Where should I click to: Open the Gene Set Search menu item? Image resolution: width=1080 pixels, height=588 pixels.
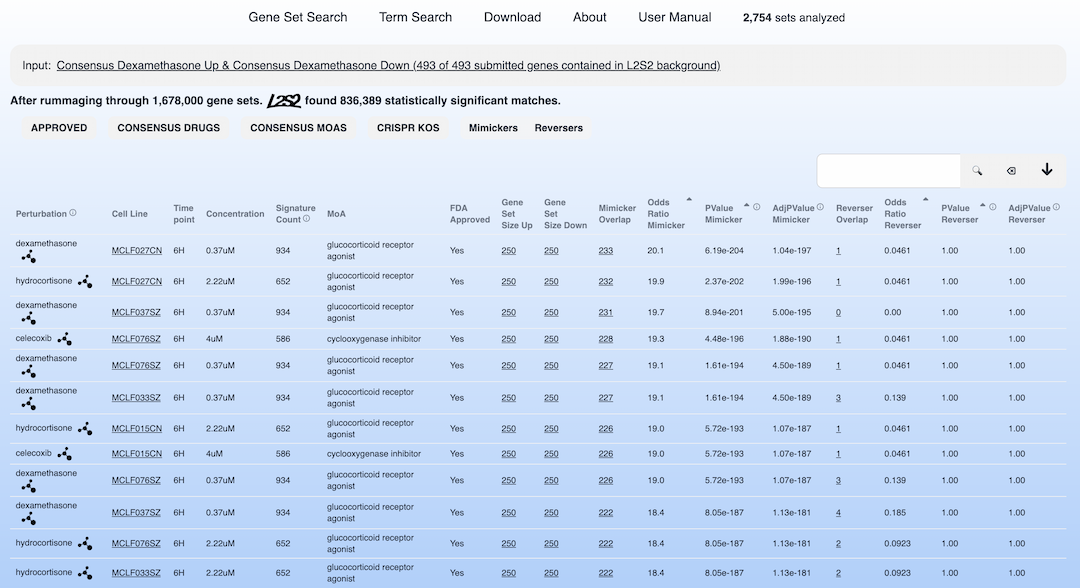[298, 17]
